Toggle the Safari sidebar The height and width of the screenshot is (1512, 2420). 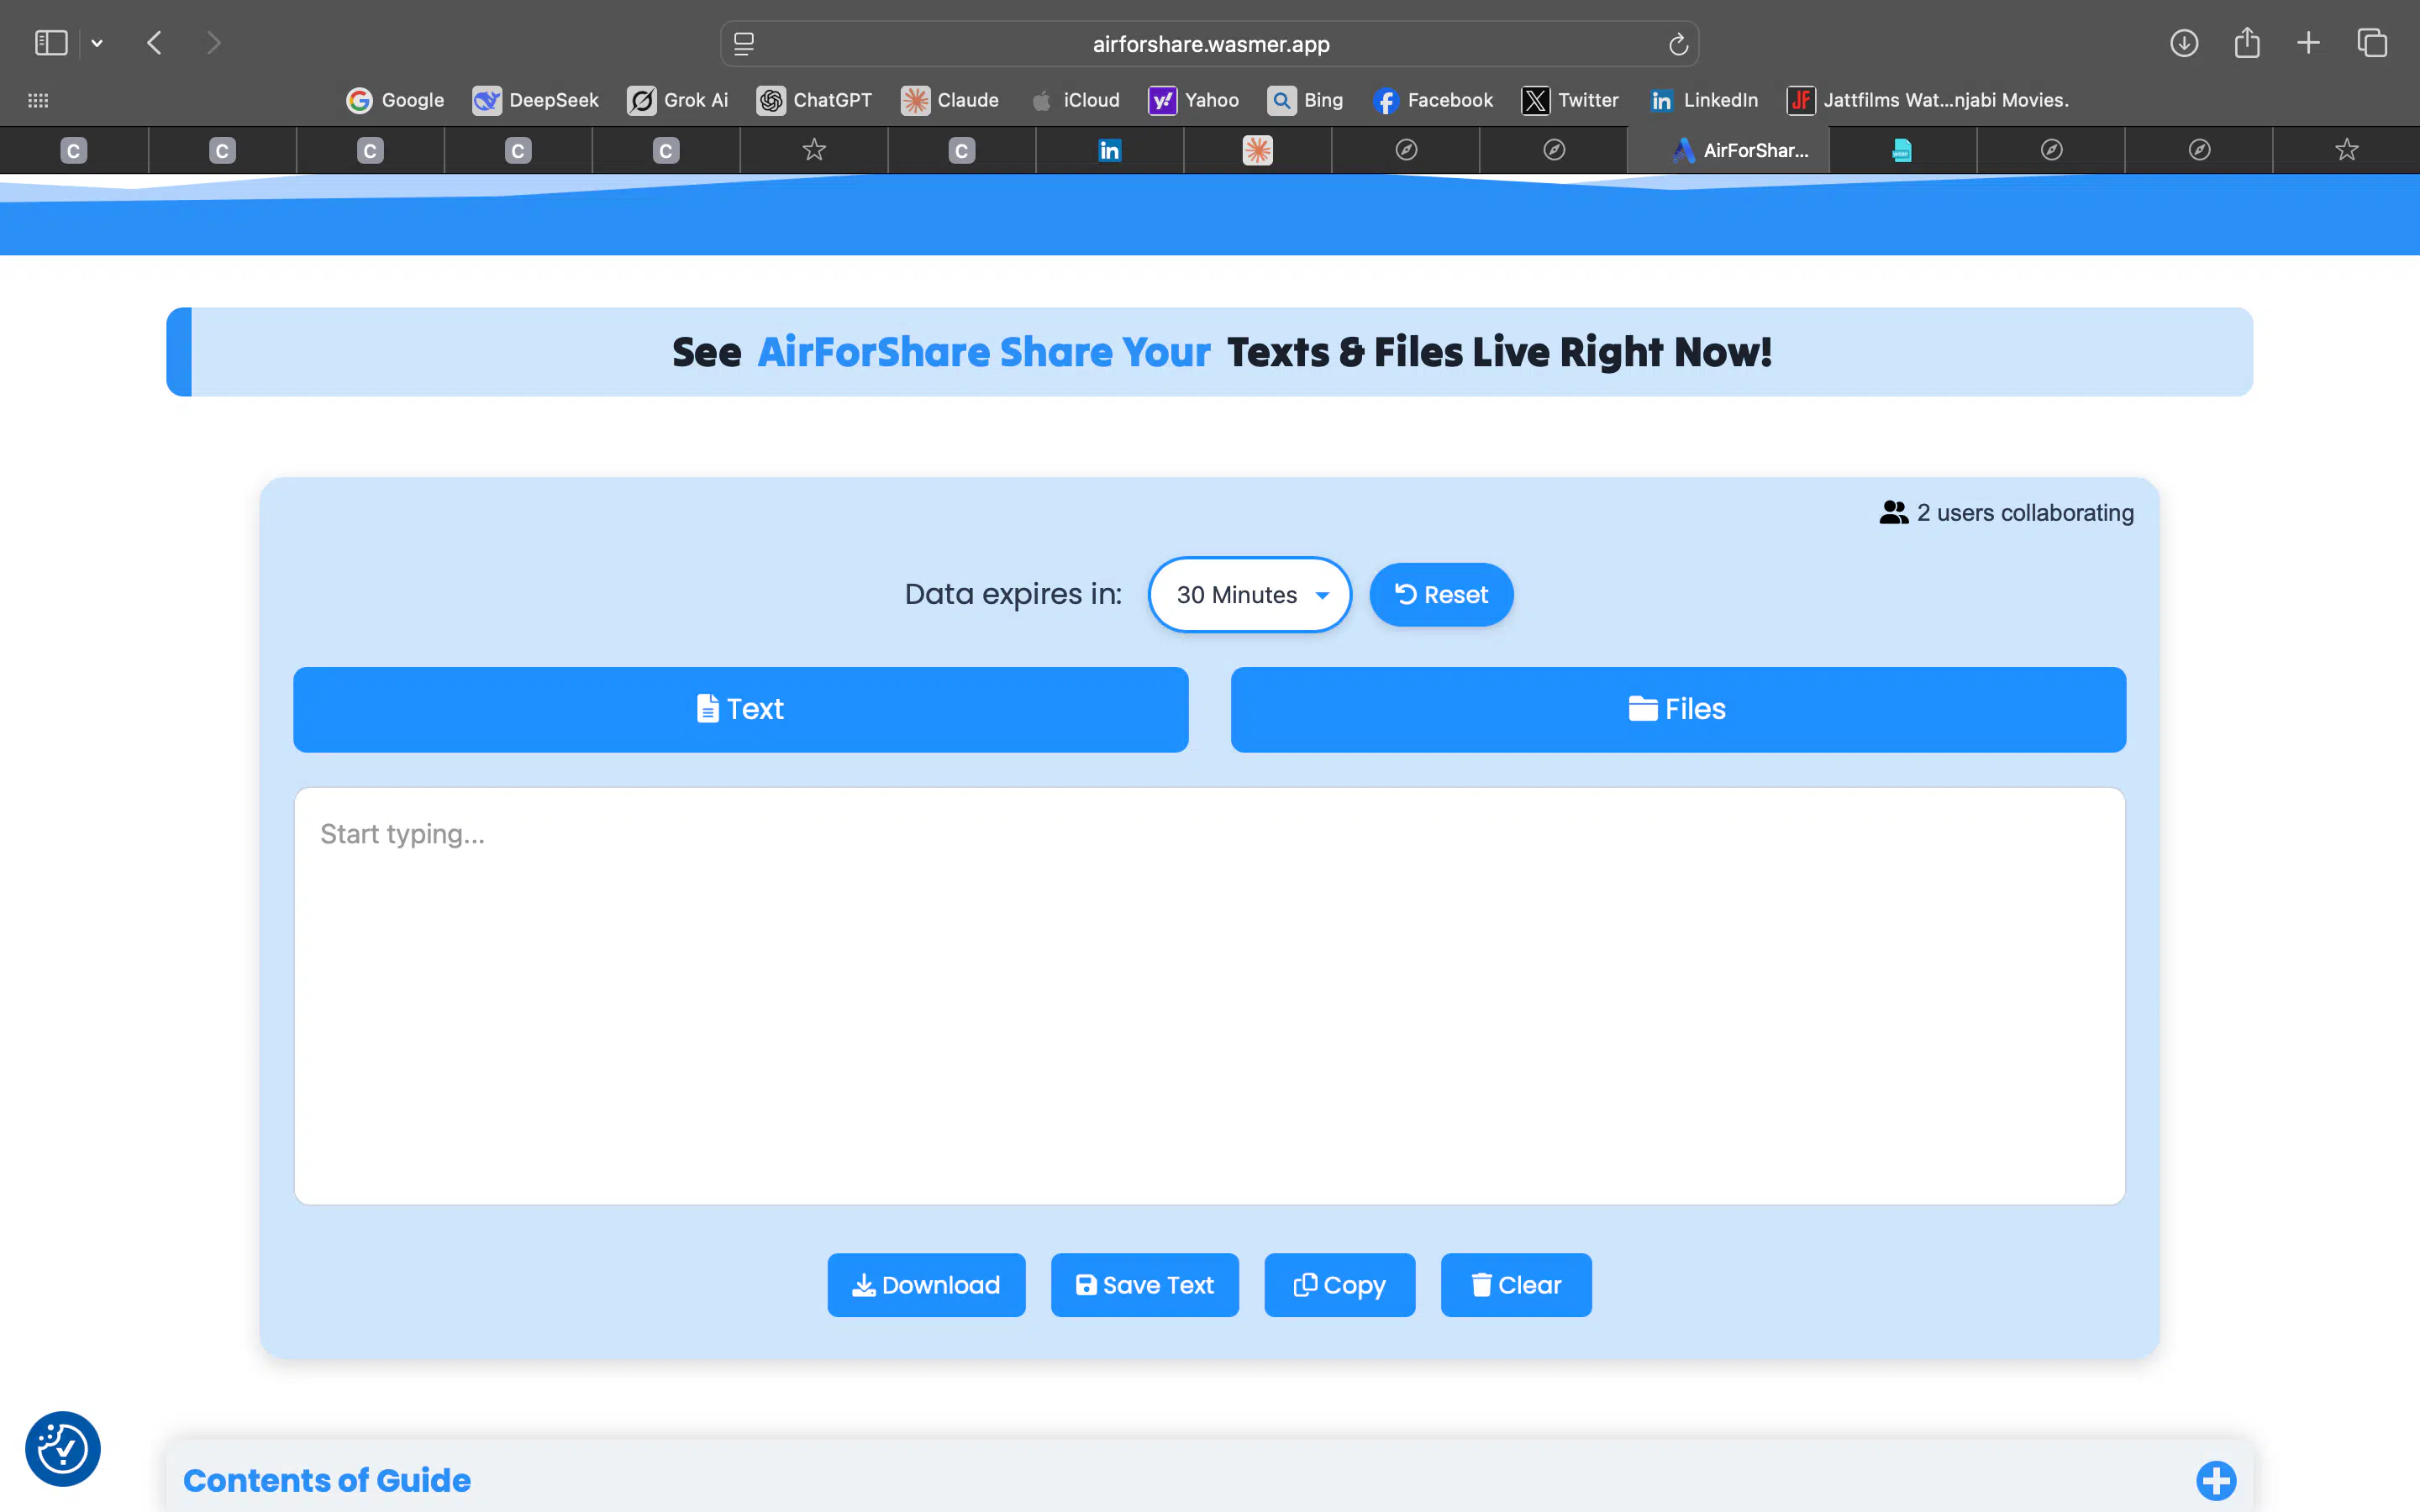(x=52, y=42)
